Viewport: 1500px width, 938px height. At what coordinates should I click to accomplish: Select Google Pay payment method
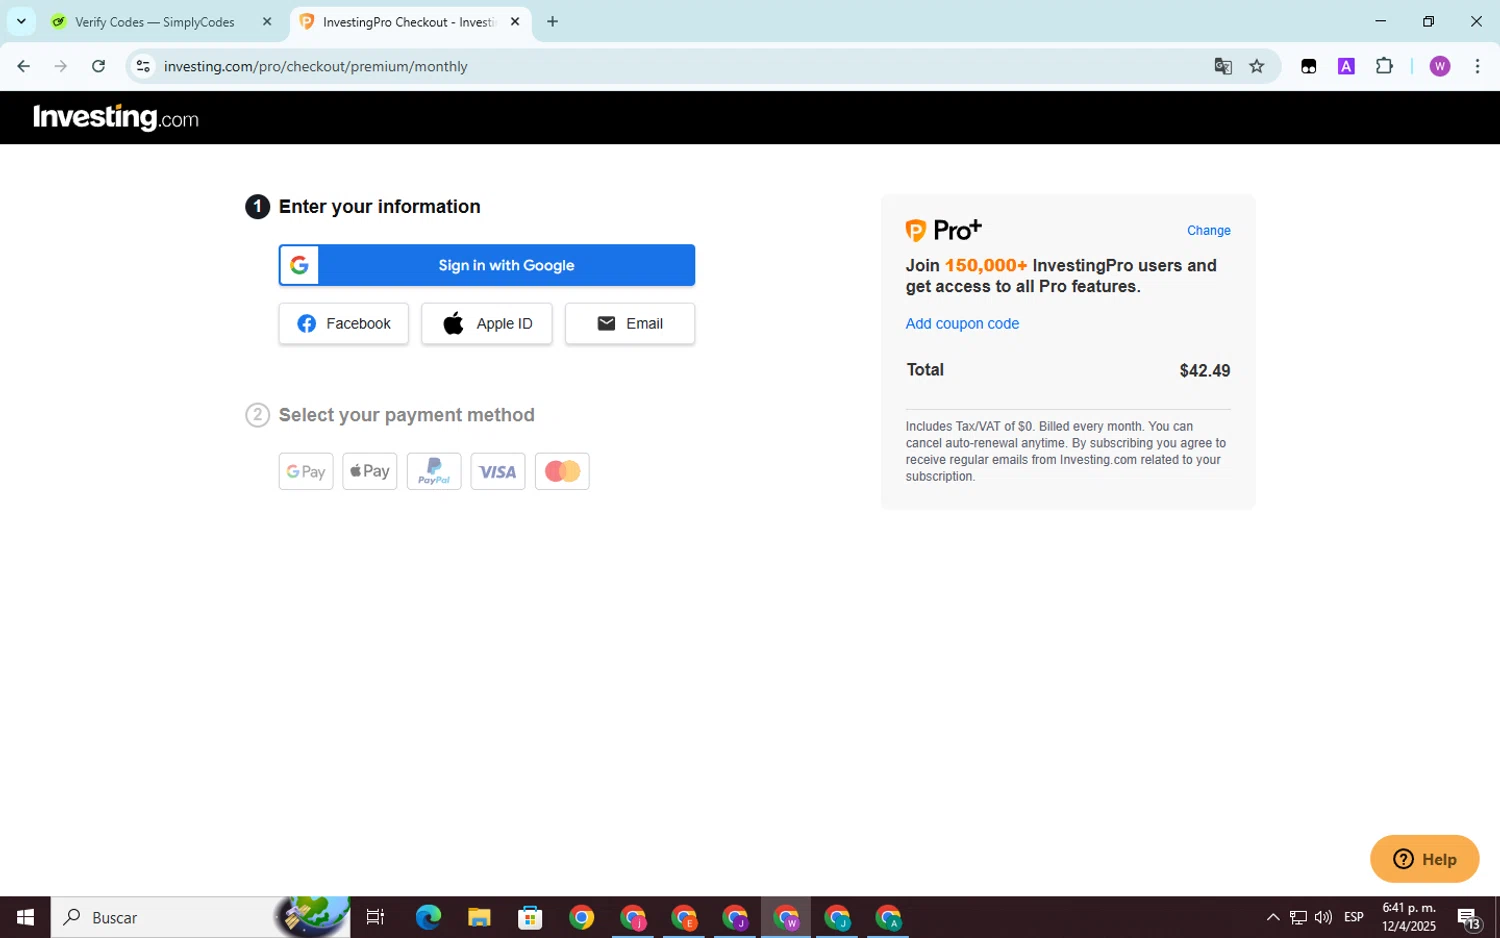[306, 471]
